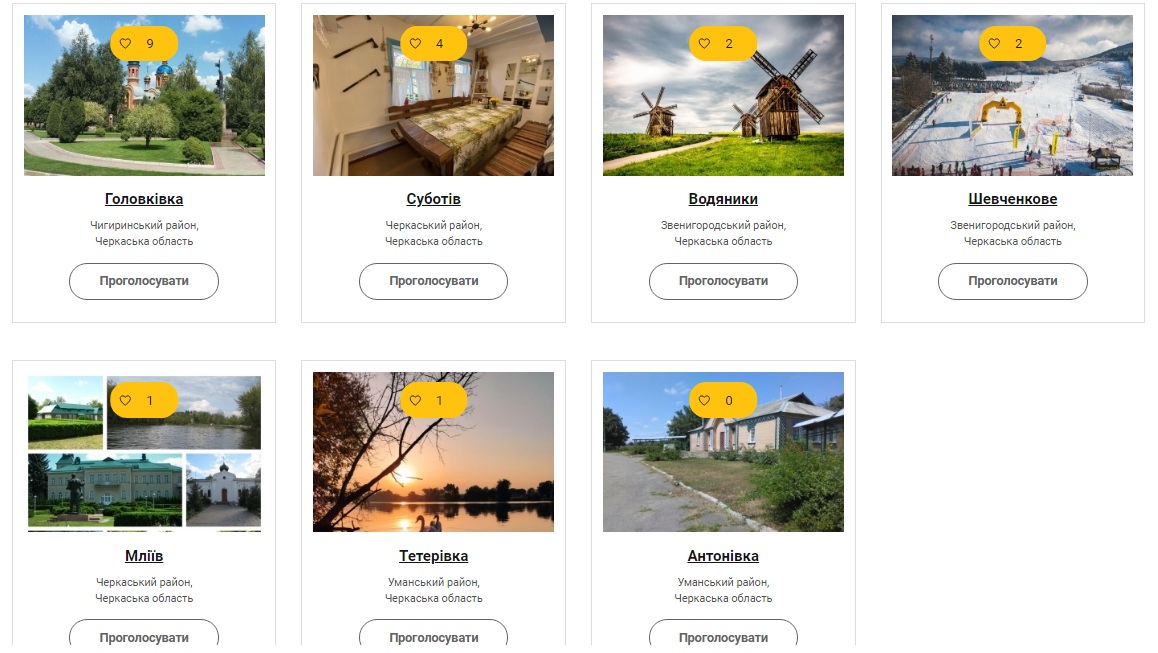Open the Тетерівка sunset lake thumbnail
Viewport: 1158px width, 653px height.
(434, 452)
